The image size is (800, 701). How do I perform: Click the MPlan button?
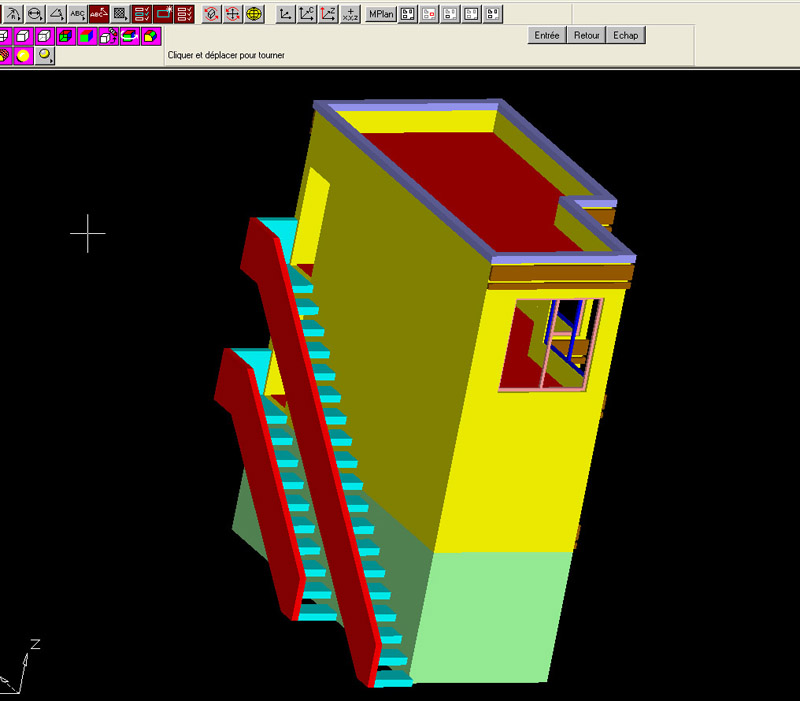click(x=381, y=14)
